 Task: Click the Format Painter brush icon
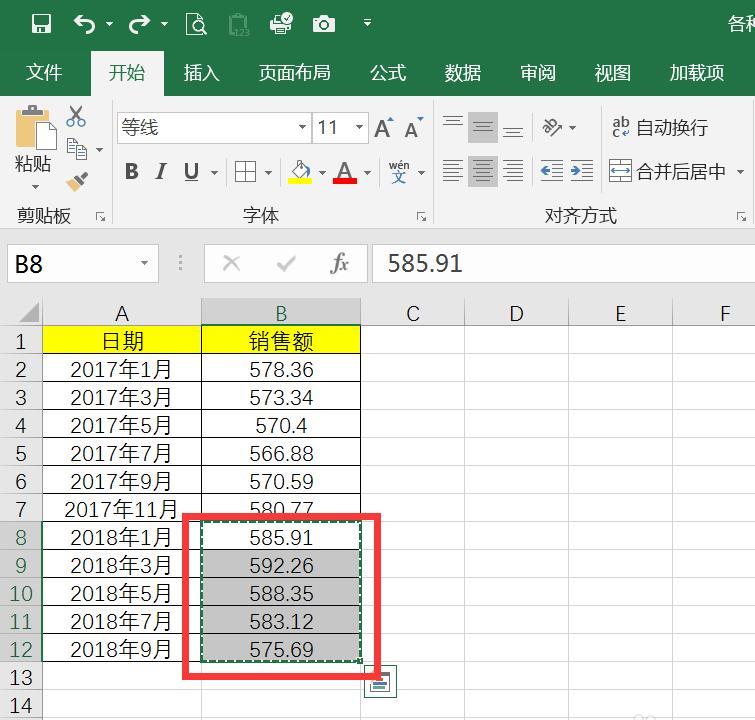tap(77, 182)
